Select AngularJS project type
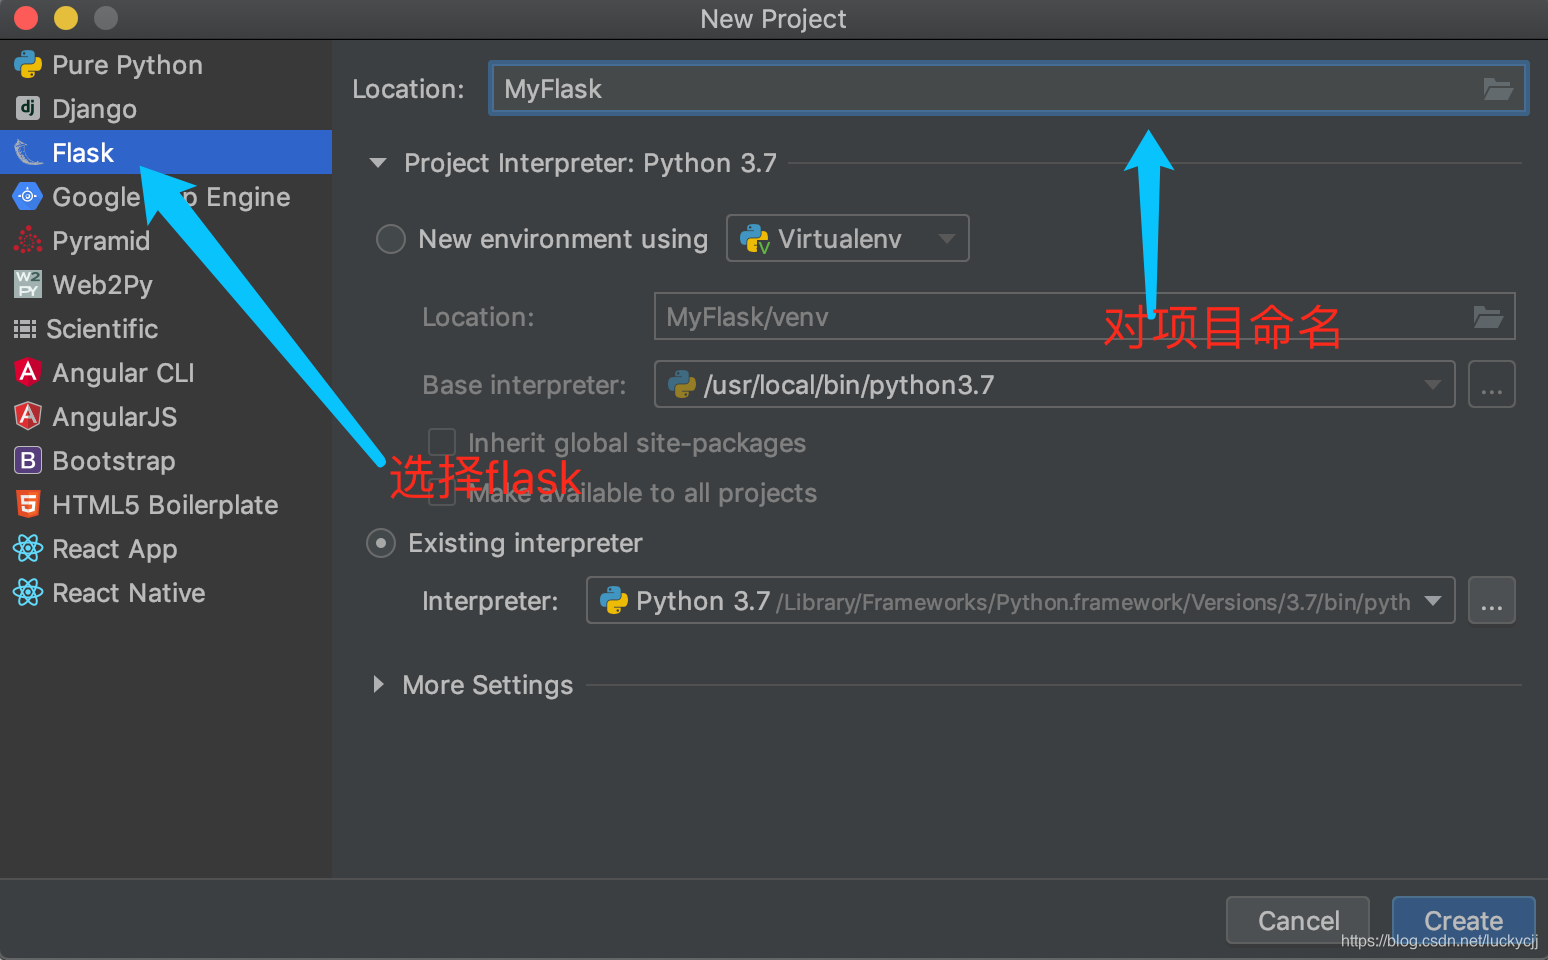 point(166,417)
